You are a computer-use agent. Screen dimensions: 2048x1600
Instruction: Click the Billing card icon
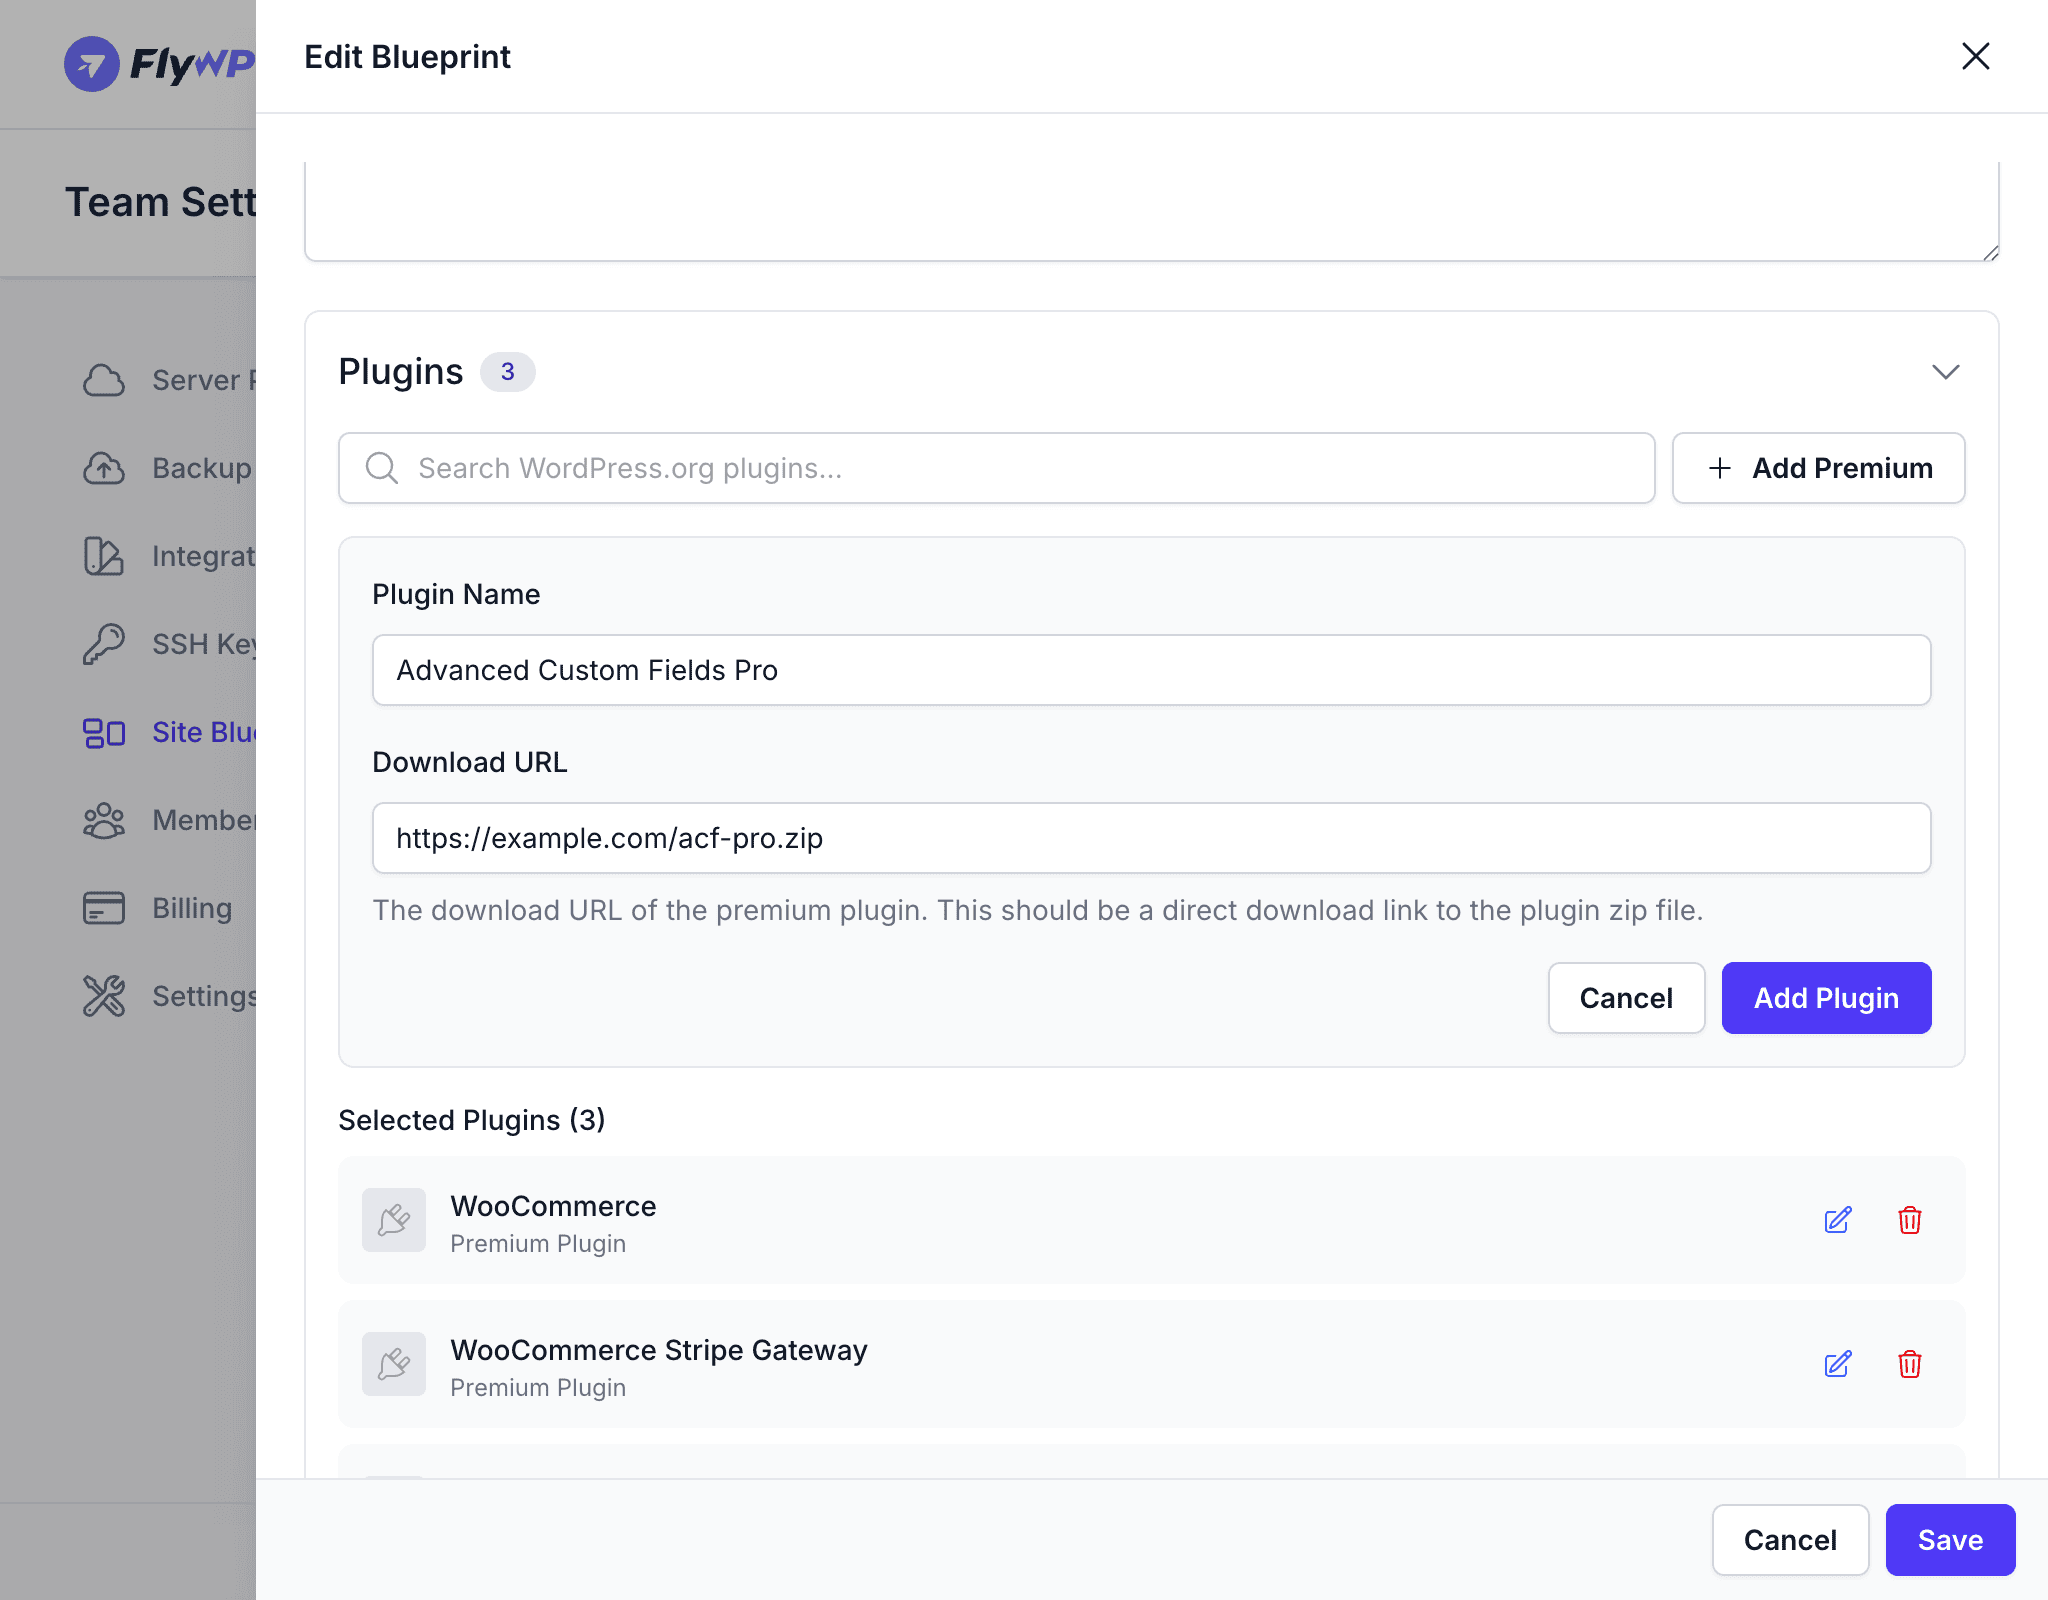(104, 908)
